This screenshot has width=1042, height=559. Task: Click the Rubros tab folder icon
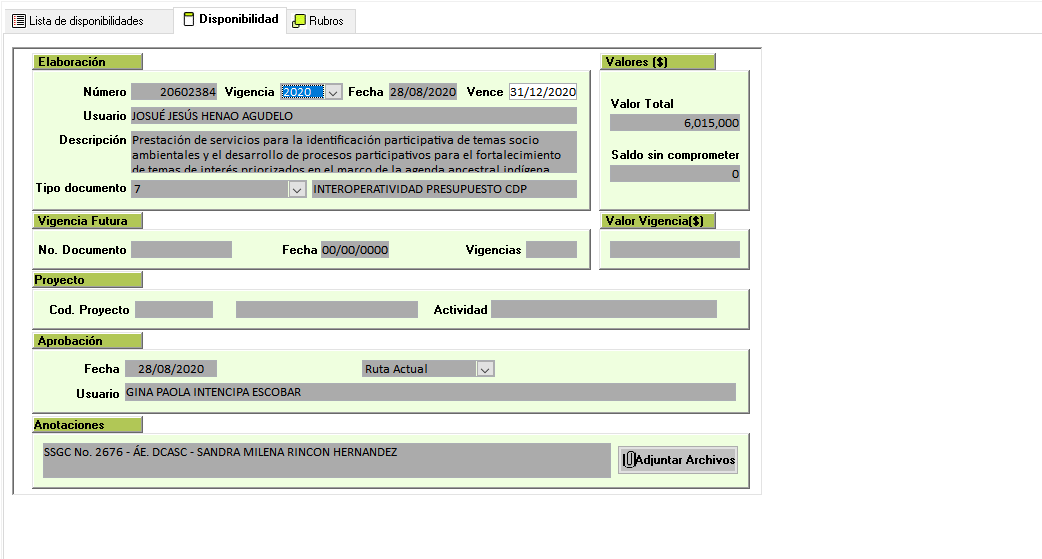pos(299,21)
